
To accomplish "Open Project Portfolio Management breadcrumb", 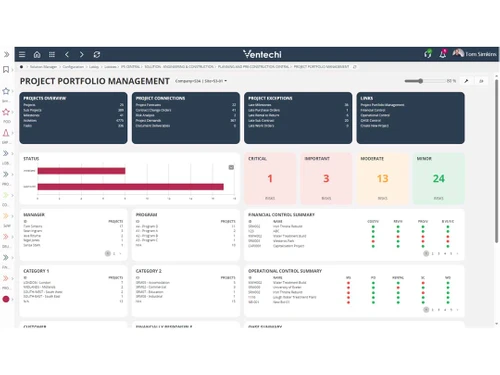I will tap(321, 67).
